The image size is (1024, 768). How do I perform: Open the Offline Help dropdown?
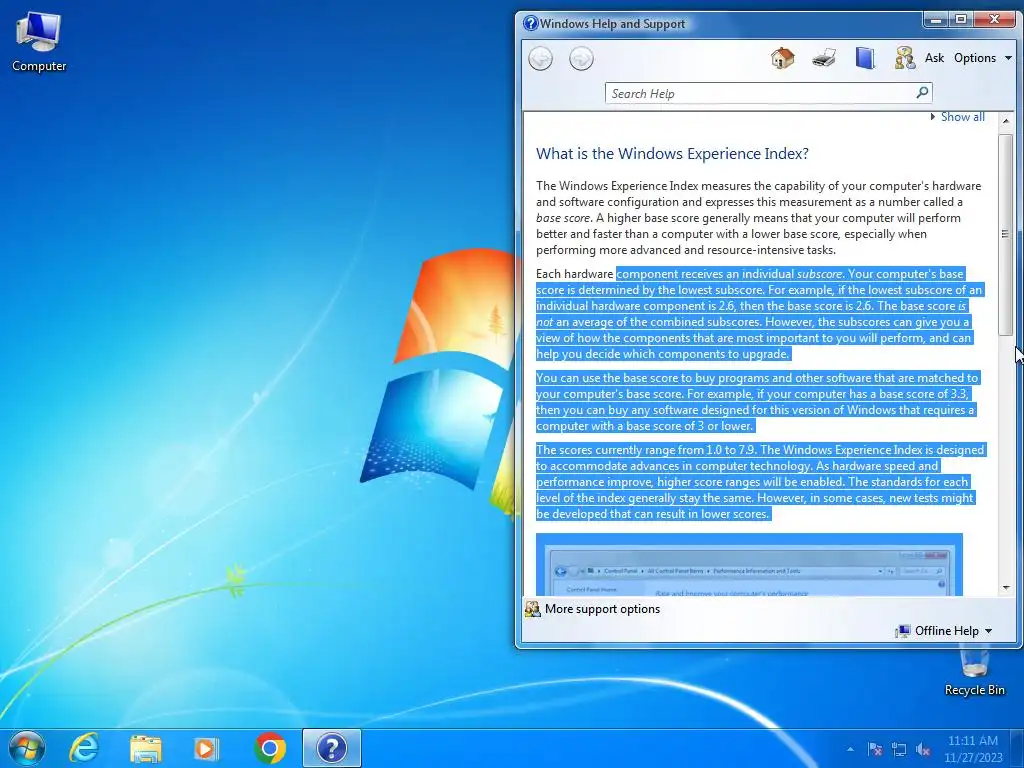point(944,631)
